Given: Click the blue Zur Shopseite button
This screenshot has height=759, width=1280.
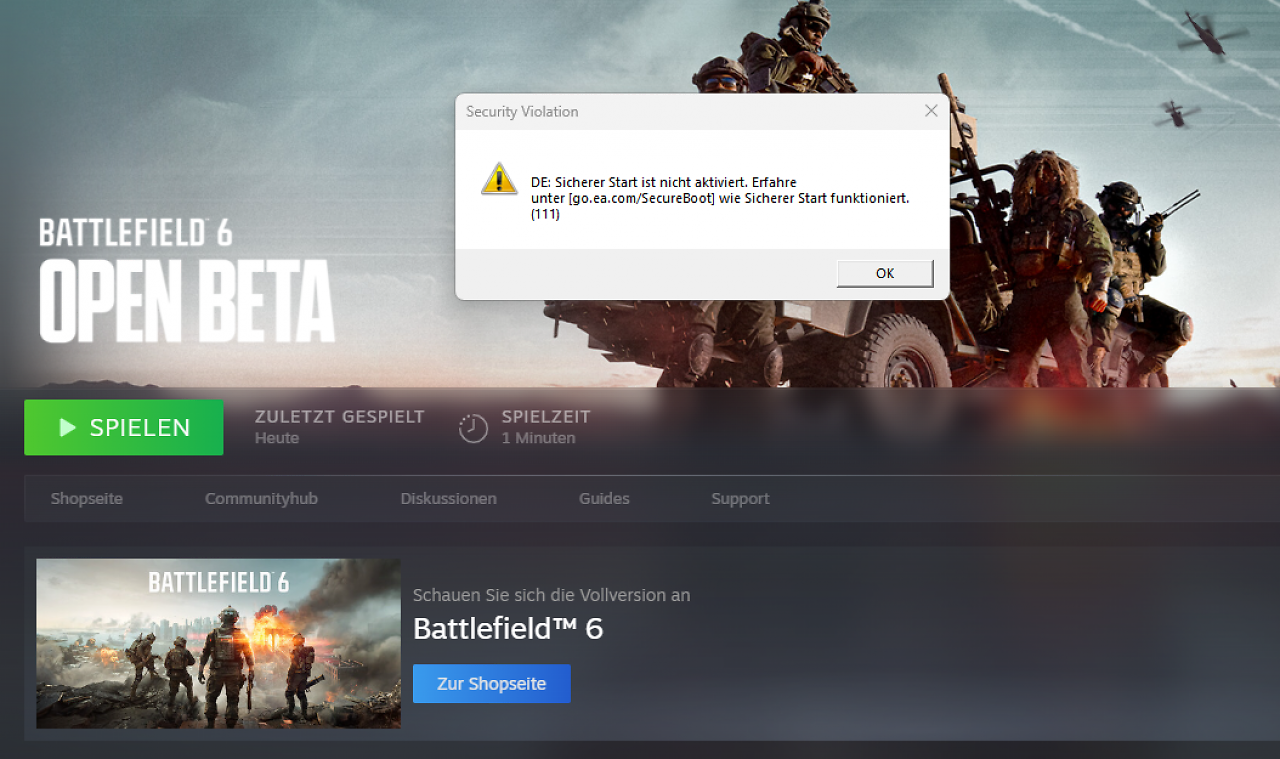Looking at the screenshot, I should coord(492,684).
